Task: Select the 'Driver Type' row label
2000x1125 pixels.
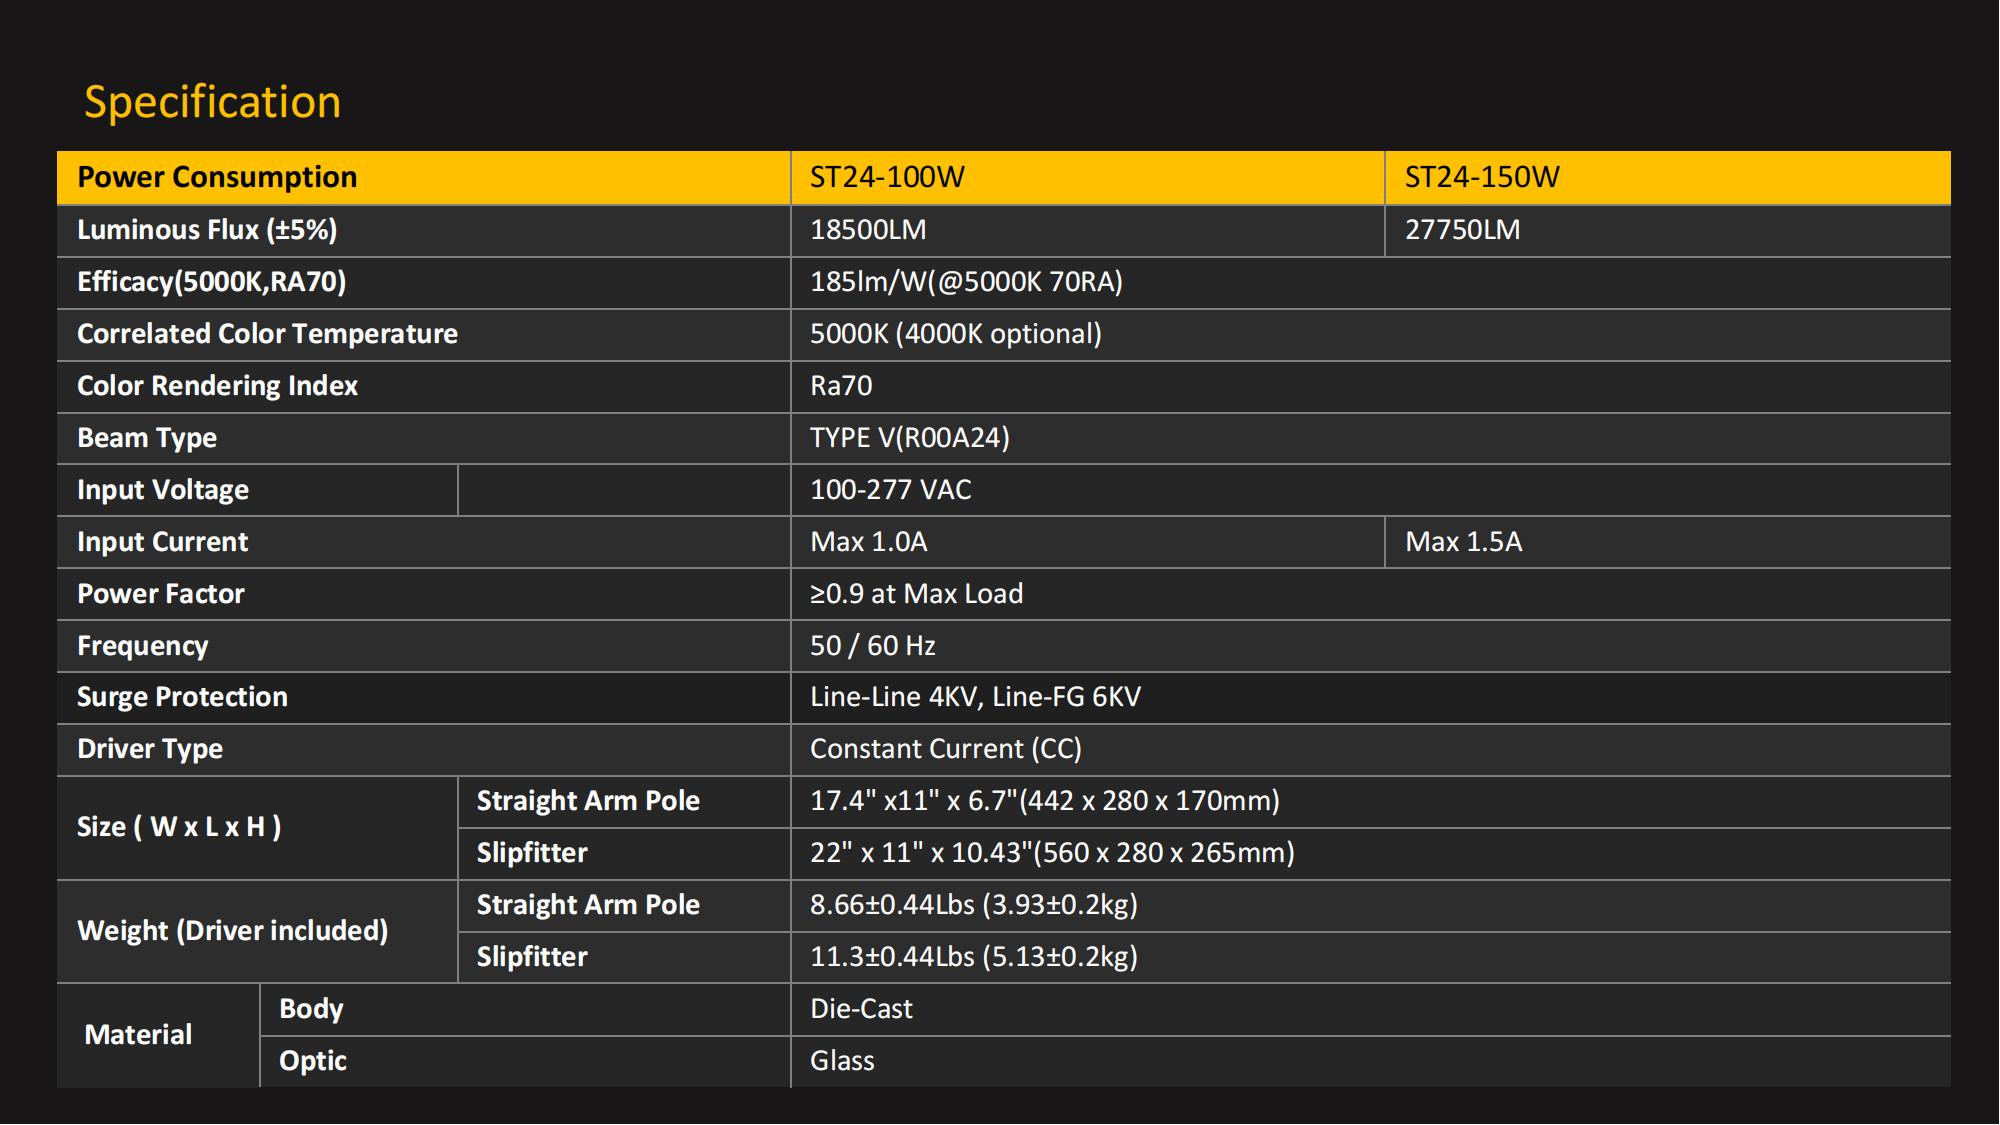Action: pyautogui.click(x=150, y=749)
